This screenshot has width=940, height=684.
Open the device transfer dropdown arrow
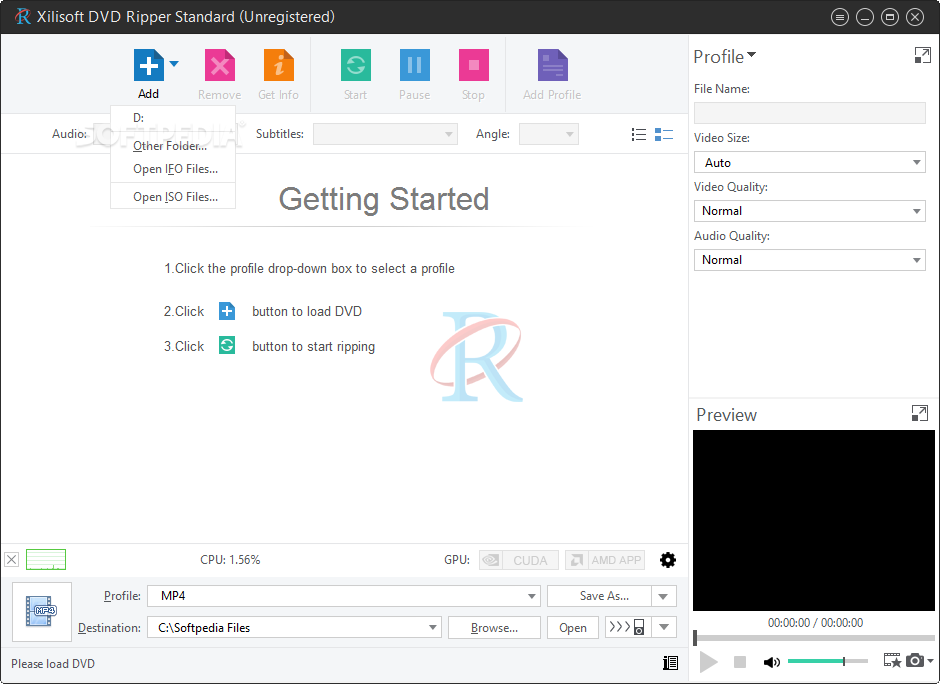[664, 628]
